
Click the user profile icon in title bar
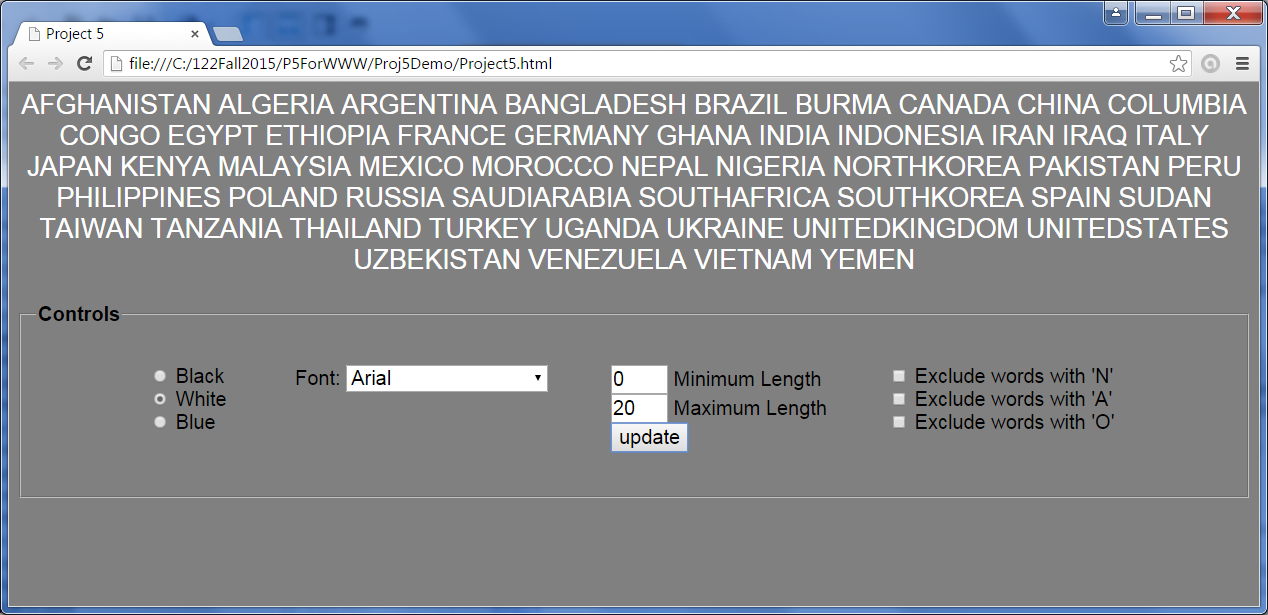[x=1116, y=12]
